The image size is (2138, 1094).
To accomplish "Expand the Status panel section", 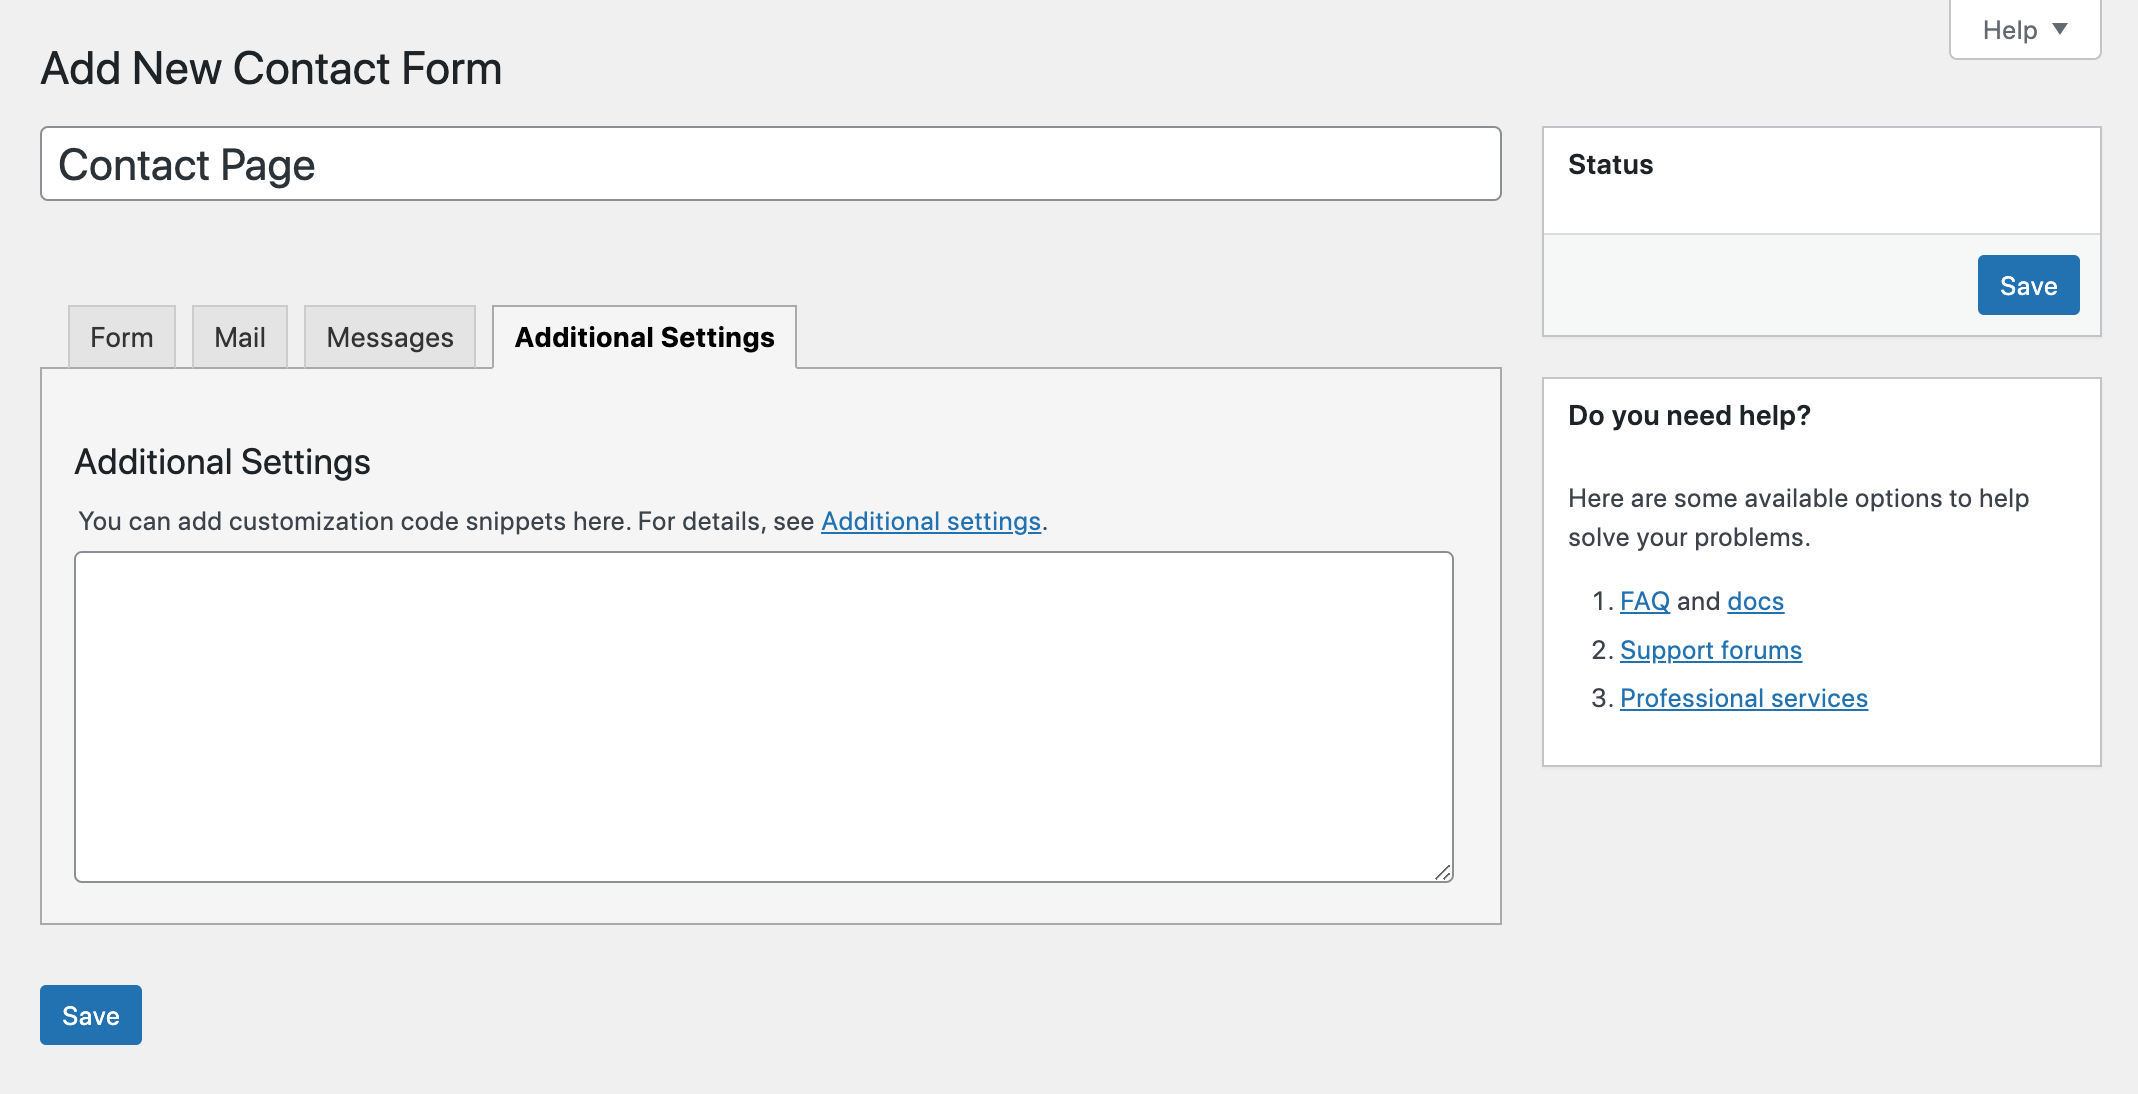I will [x=1609, y=165].
